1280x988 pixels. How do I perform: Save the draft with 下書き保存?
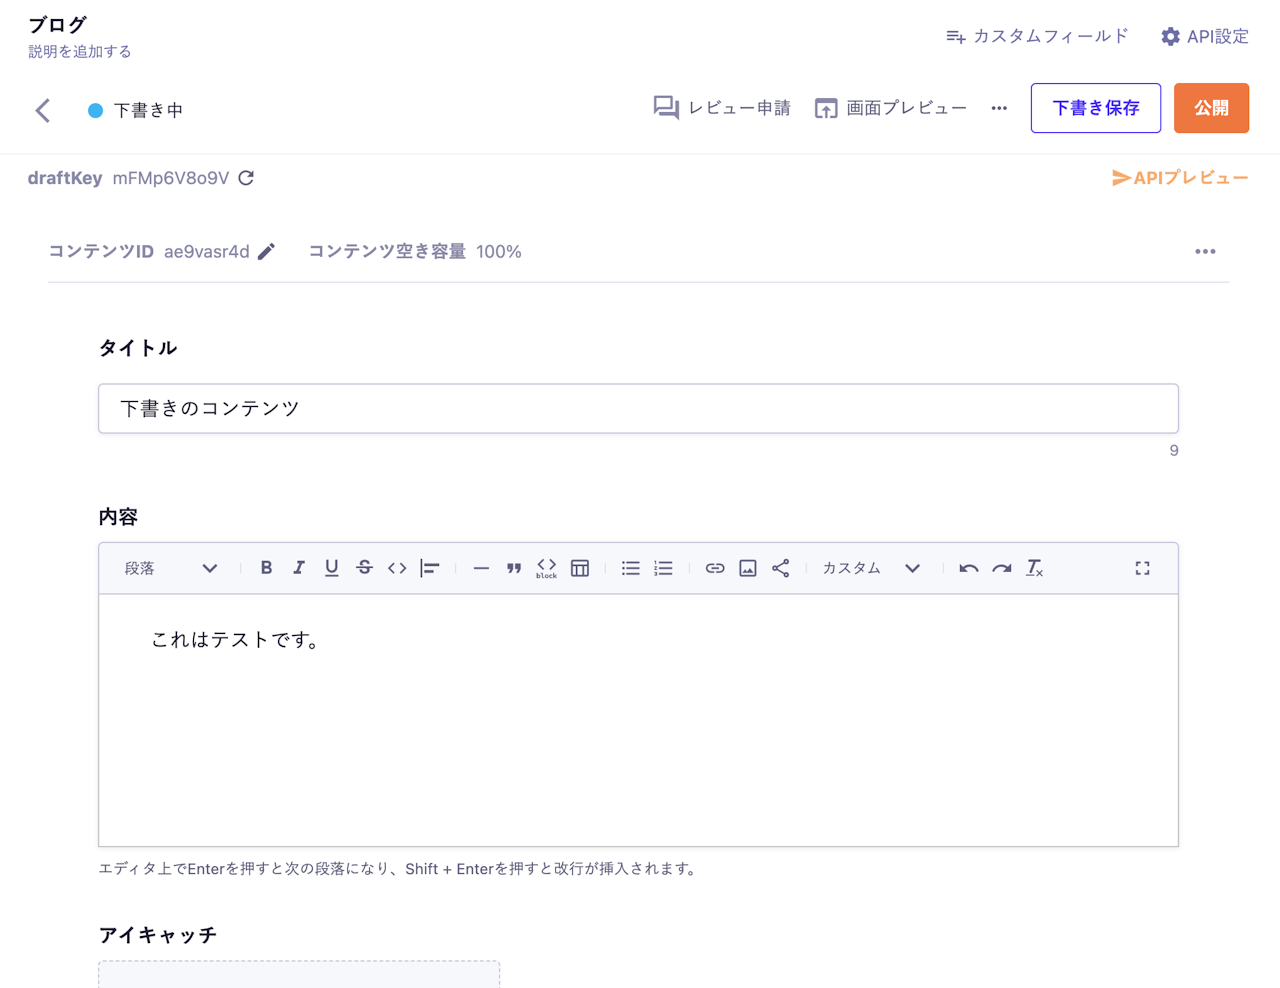point(1095,108)
